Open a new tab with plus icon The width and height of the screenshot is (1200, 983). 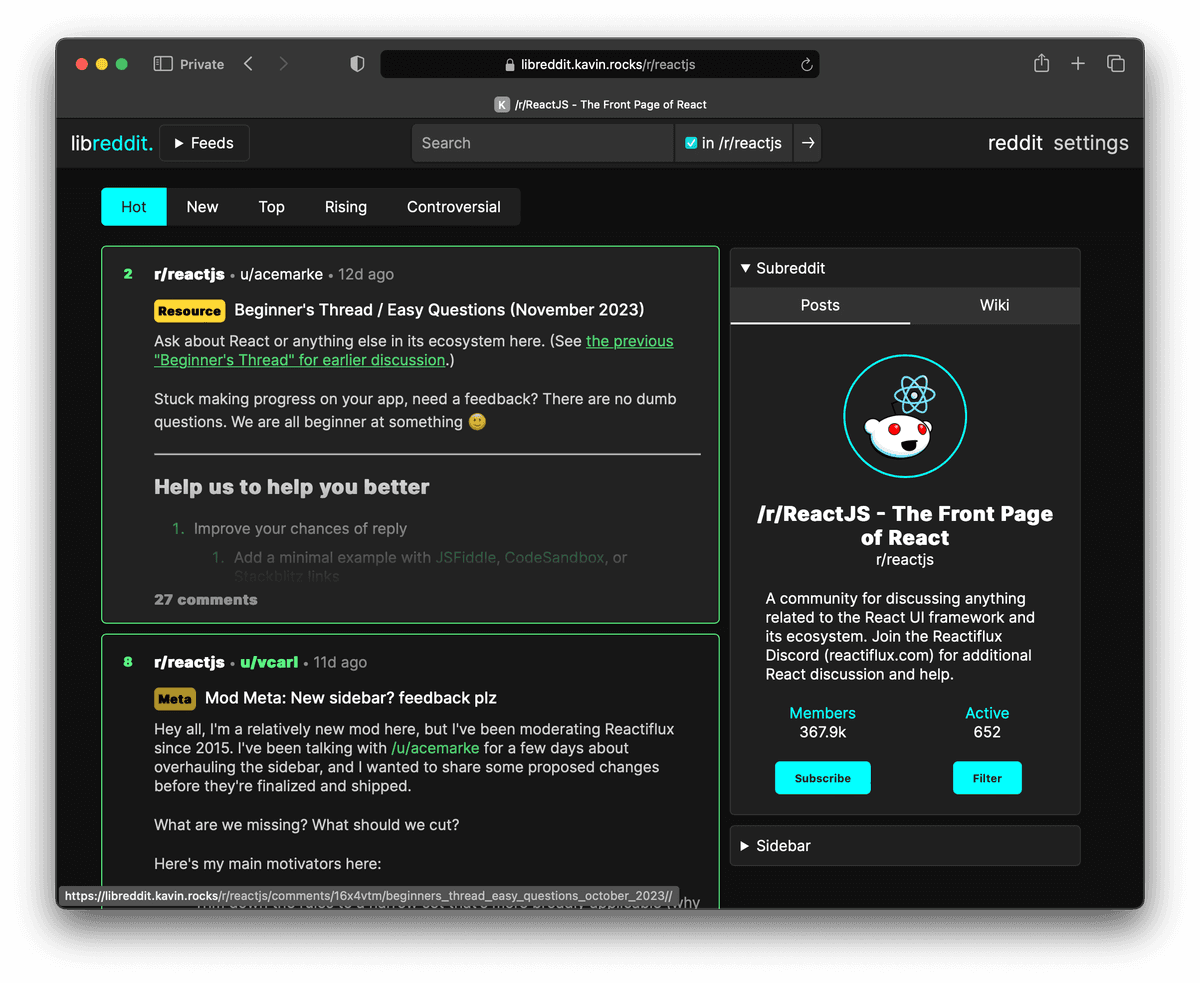coord(1078,64)
